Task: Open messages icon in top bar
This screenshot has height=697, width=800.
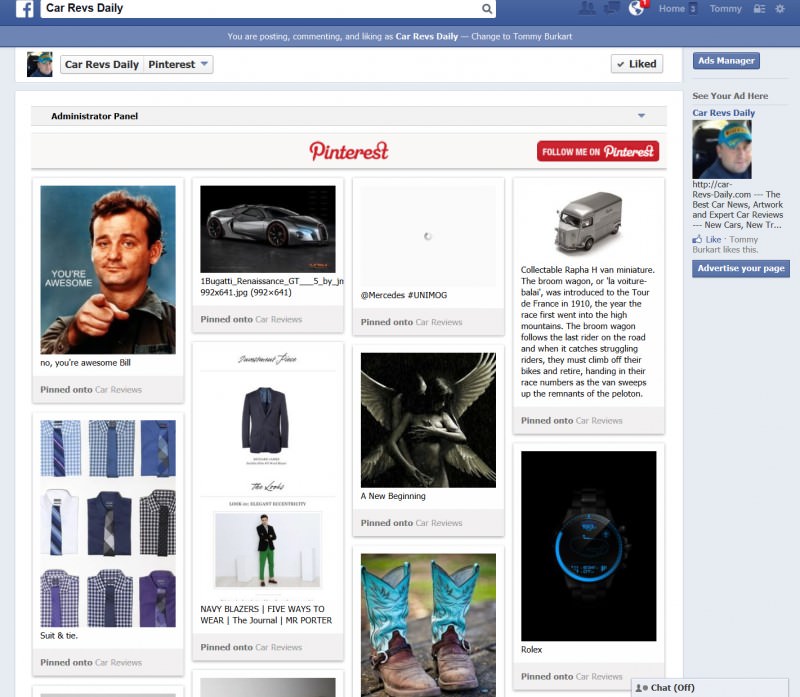Action: coord(611,8)
